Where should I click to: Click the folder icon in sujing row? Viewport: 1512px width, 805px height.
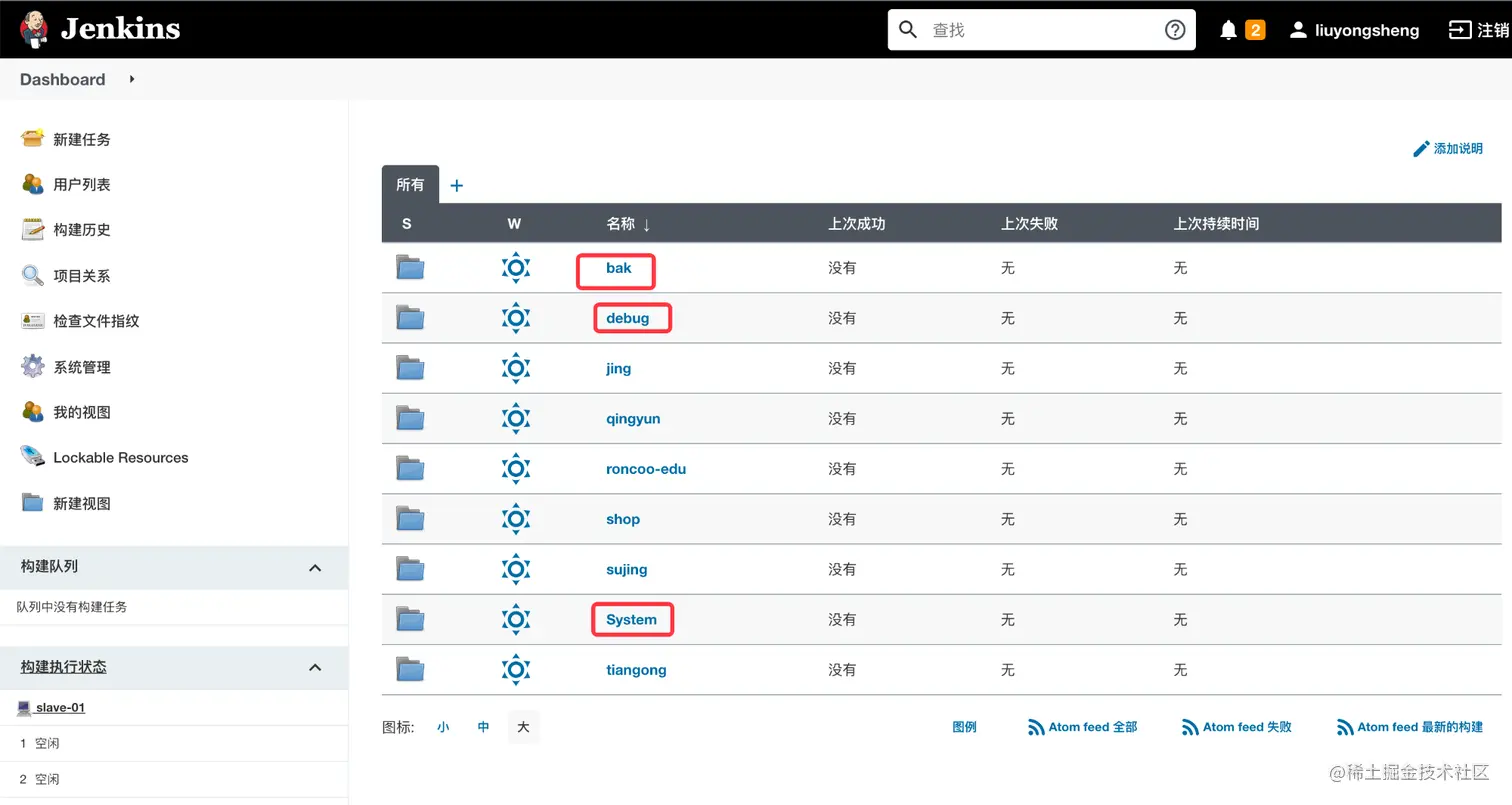click(410, 568)
